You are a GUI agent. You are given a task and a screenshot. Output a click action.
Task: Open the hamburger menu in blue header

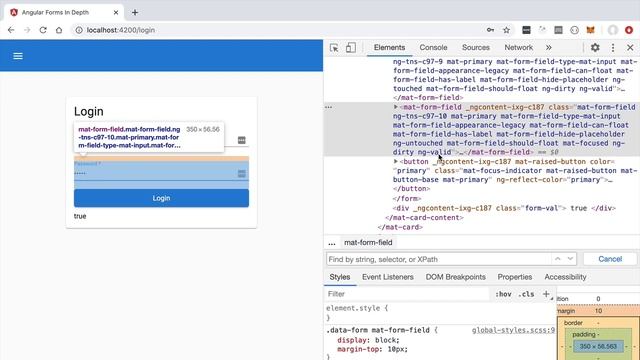pos(18,56)
